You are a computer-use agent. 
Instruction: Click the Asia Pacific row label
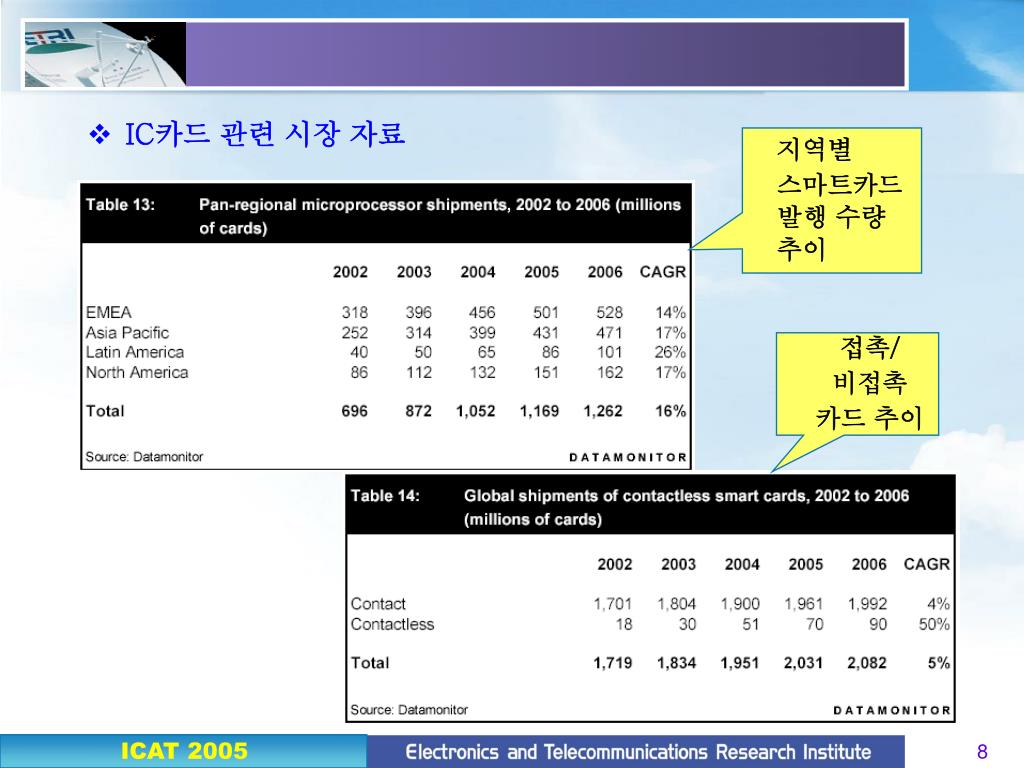point(127,332)
